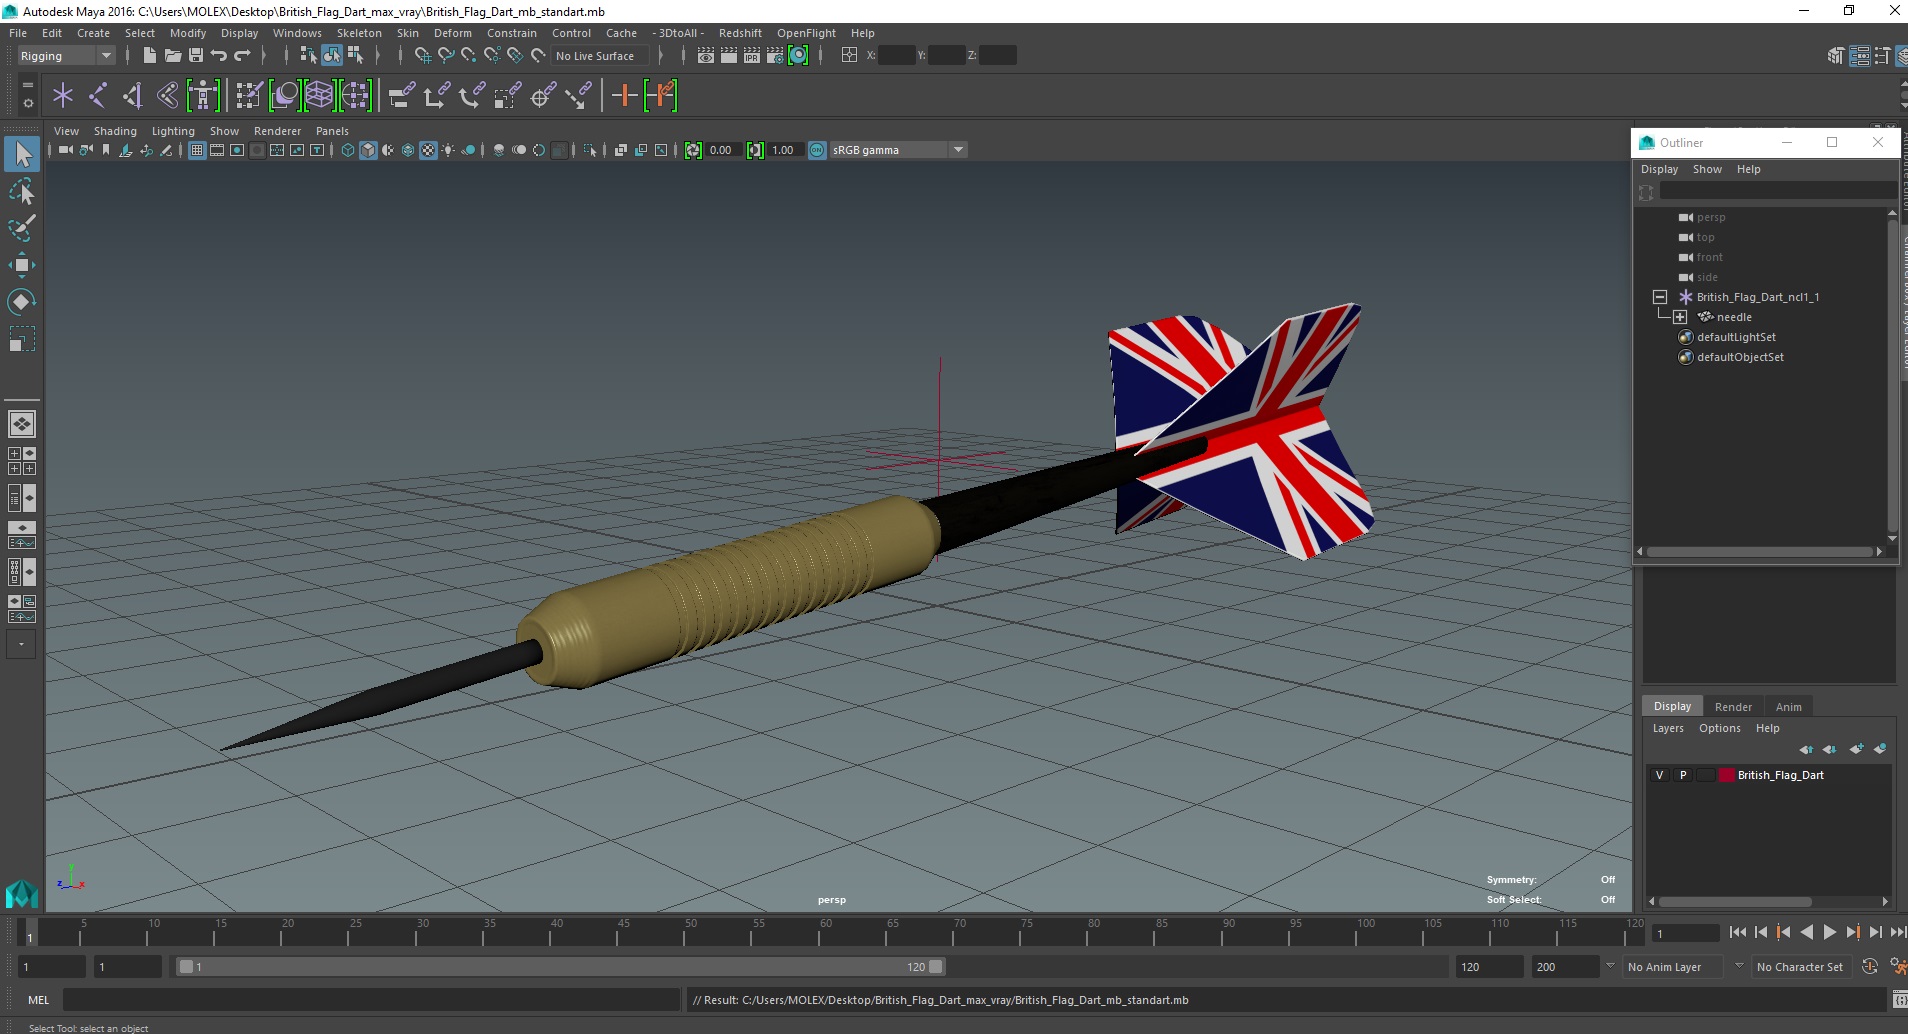Click the Render Current Frame clapper icon
The height and width of the screenshot is (1034, 1908).
tap(729, 56)
